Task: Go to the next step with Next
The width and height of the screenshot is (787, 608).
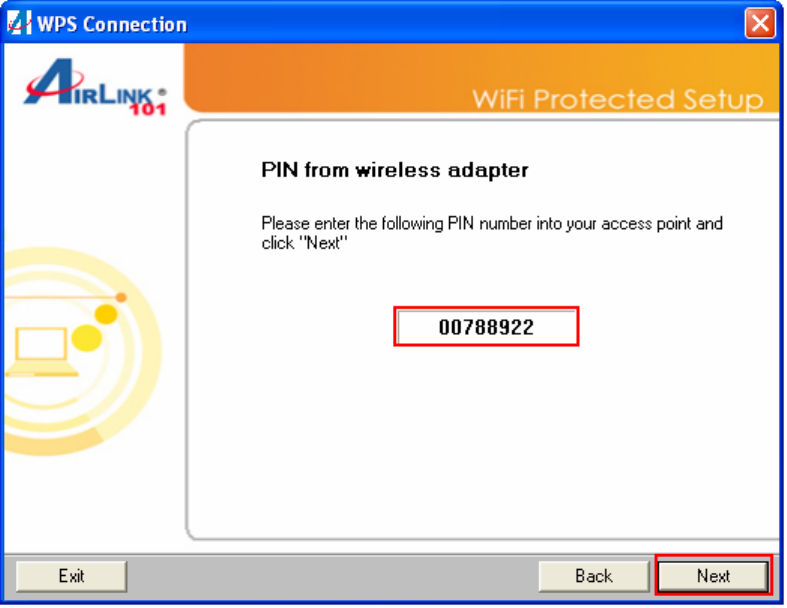Action: coord(713,576)
